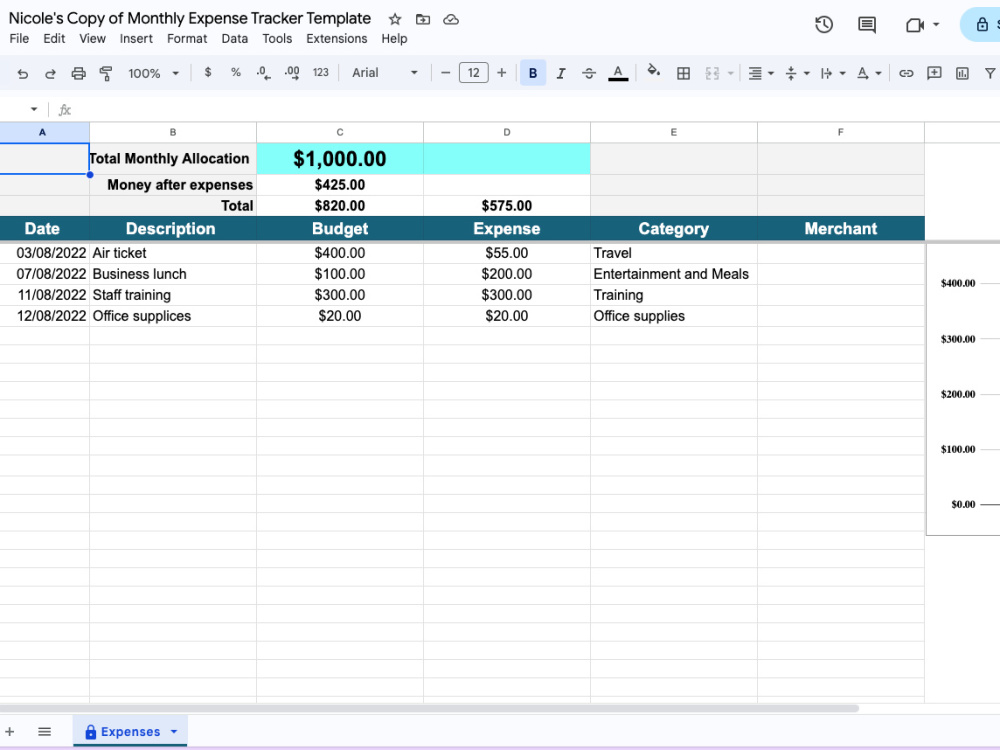Image resolution: width=1000 pixels, height=750 pixels.
Task: Open the name box dropdown arrow
Action: coord(34,110)
